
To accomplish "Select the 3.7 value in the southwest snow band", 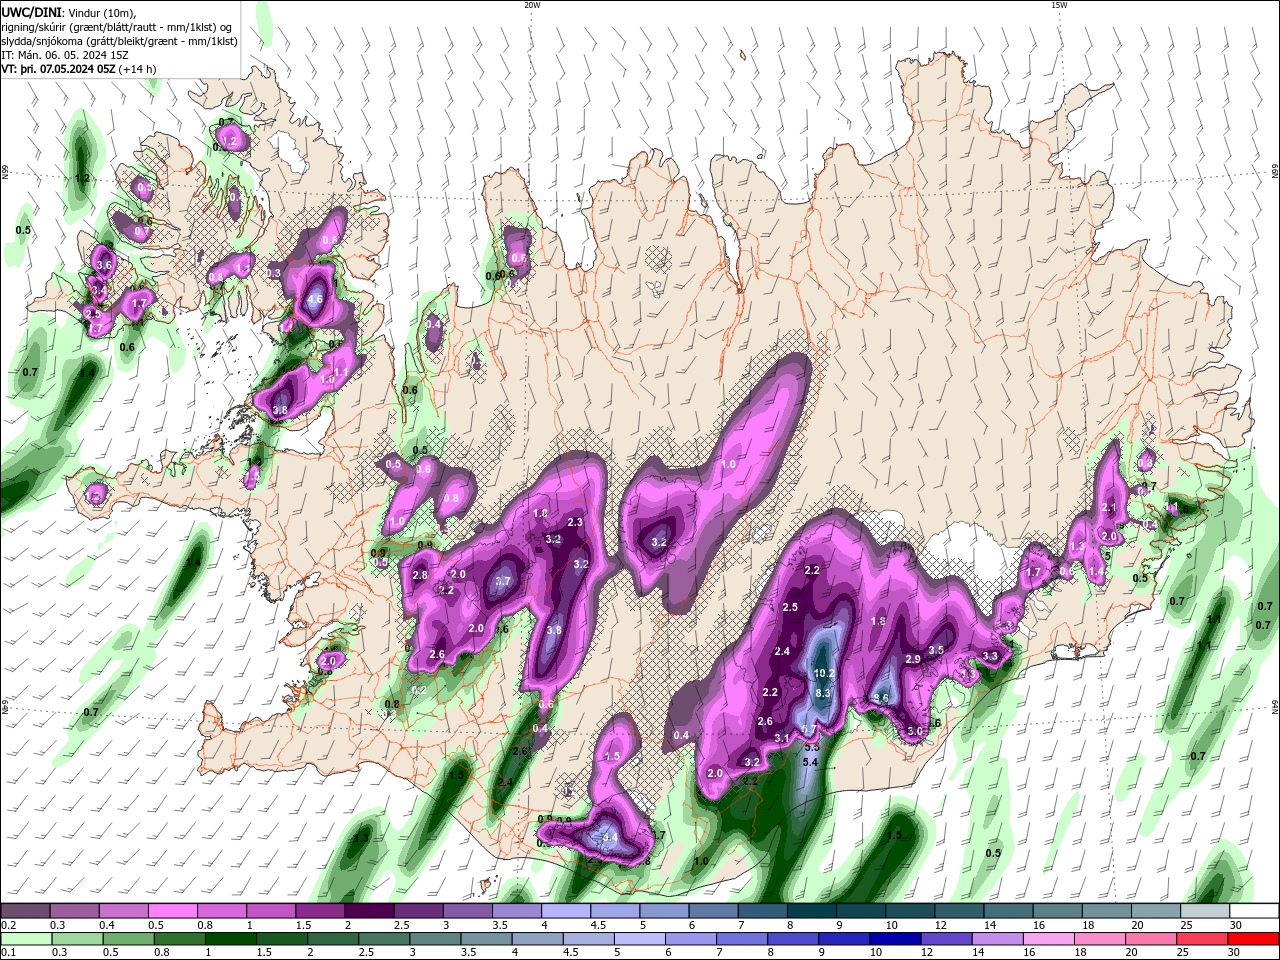I will (x=503, y=581).
